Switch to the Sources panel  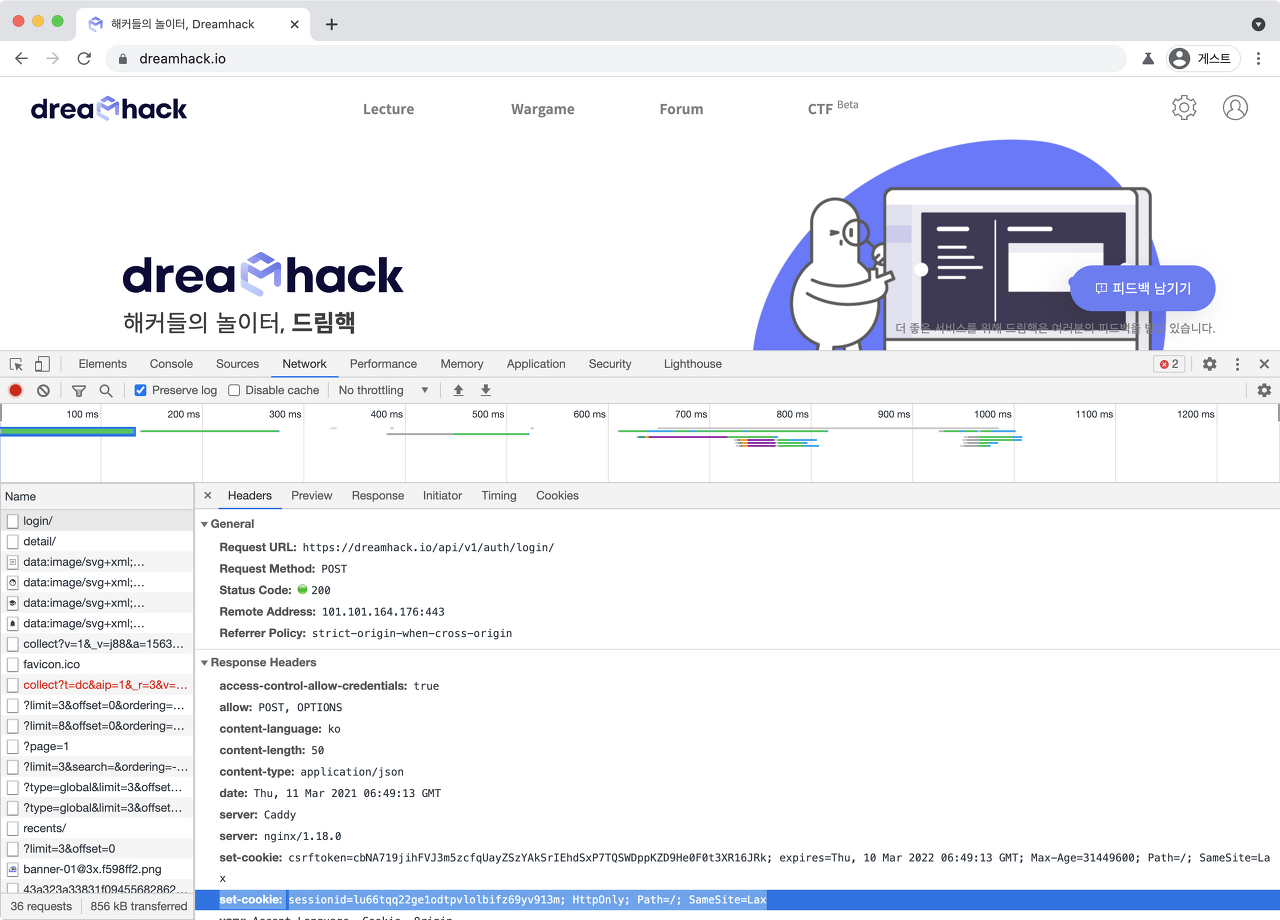237,364
